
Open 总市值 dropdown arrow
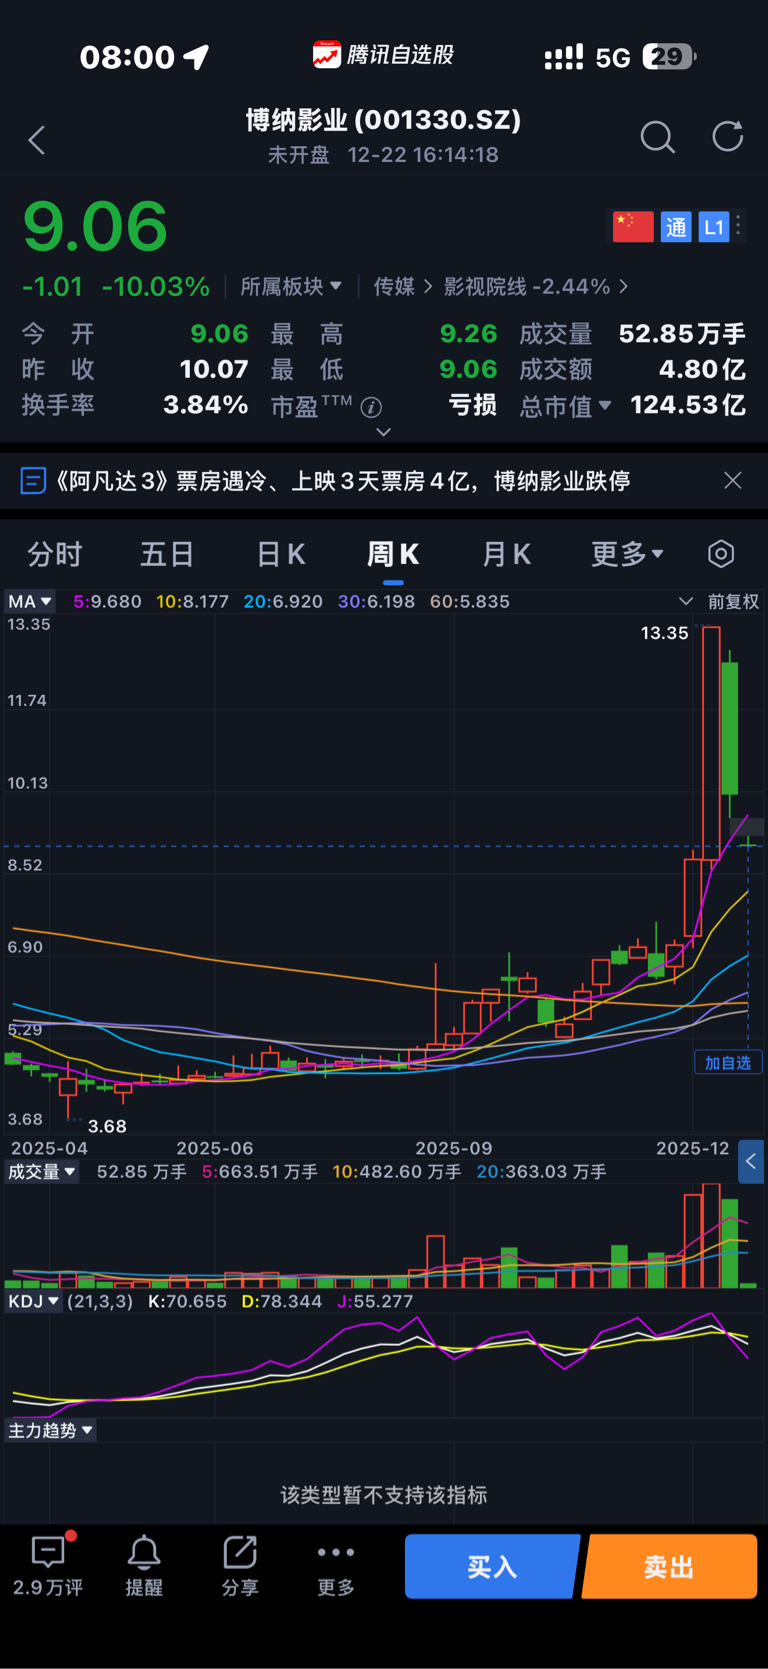click(x=605, y=406)
